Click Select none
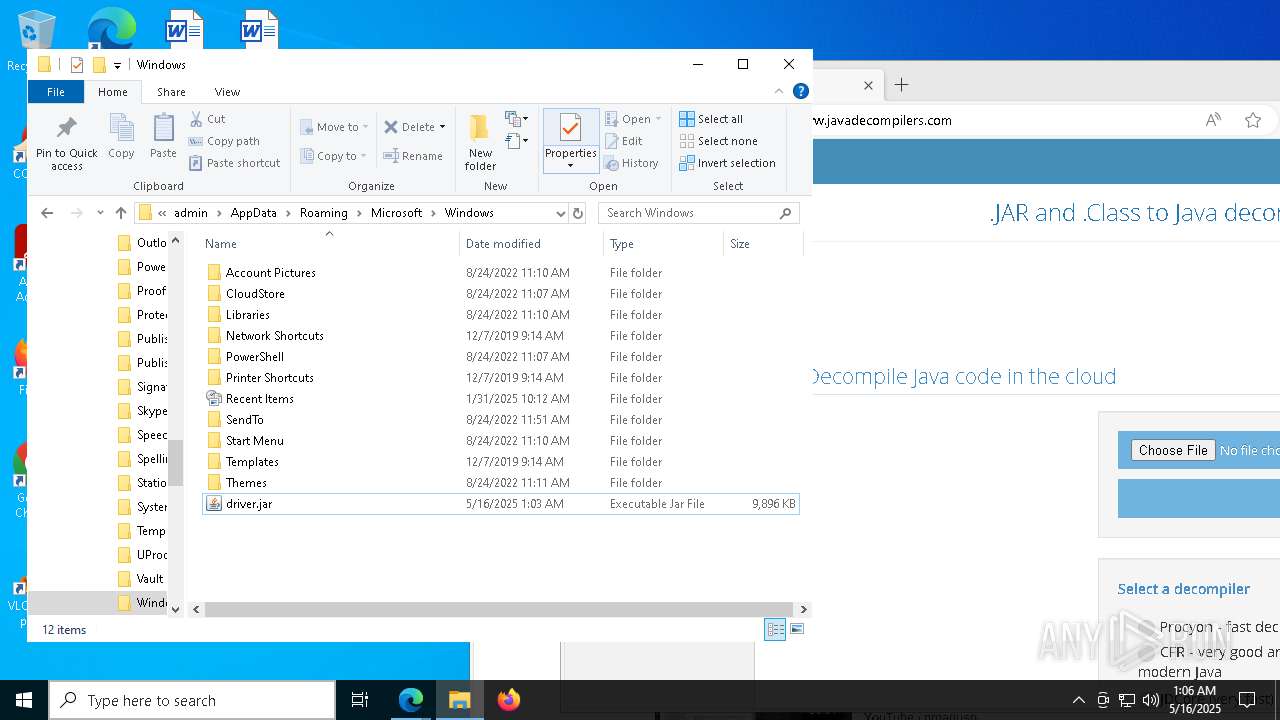 (x=718, y=141)
